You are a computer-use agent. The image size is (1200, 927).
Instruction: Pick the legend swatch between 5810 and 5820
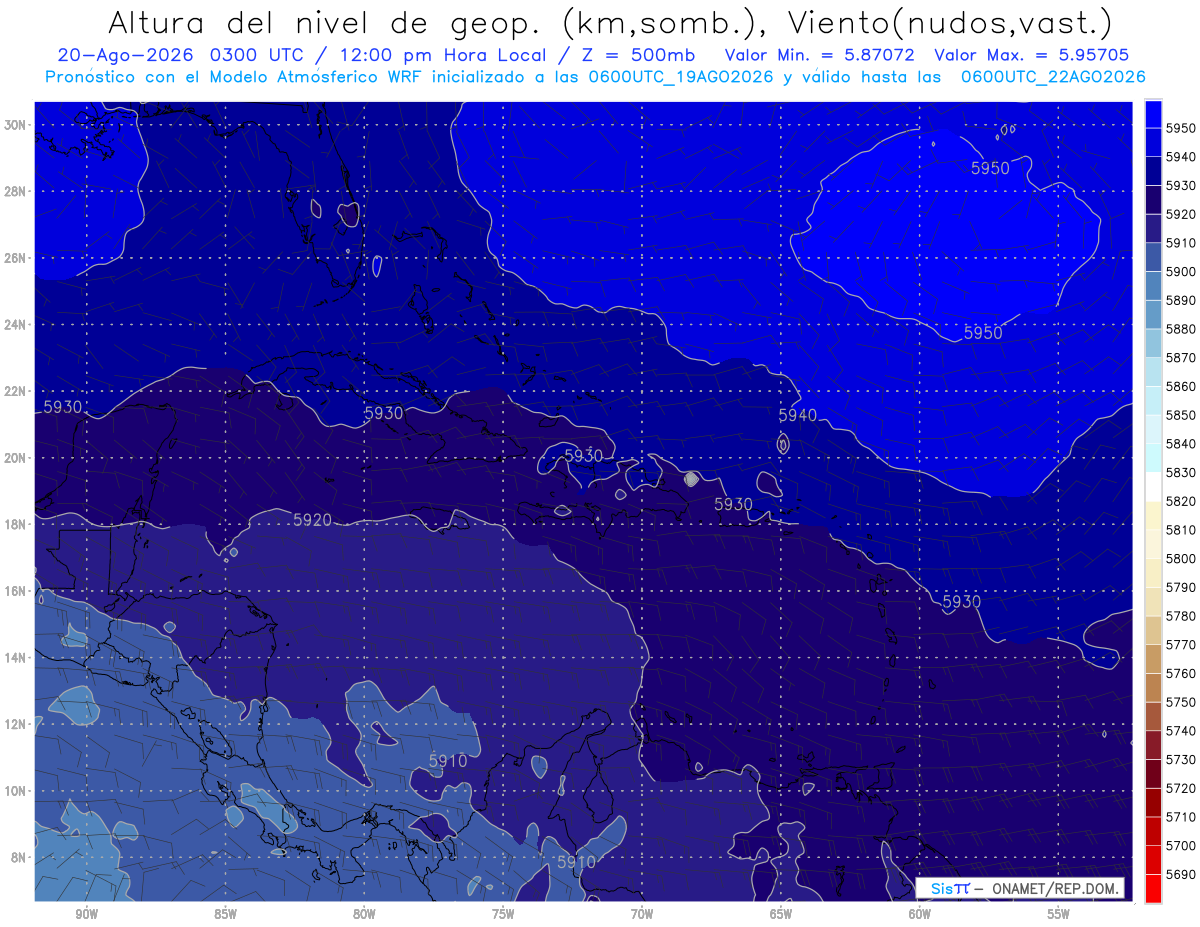1153,515
